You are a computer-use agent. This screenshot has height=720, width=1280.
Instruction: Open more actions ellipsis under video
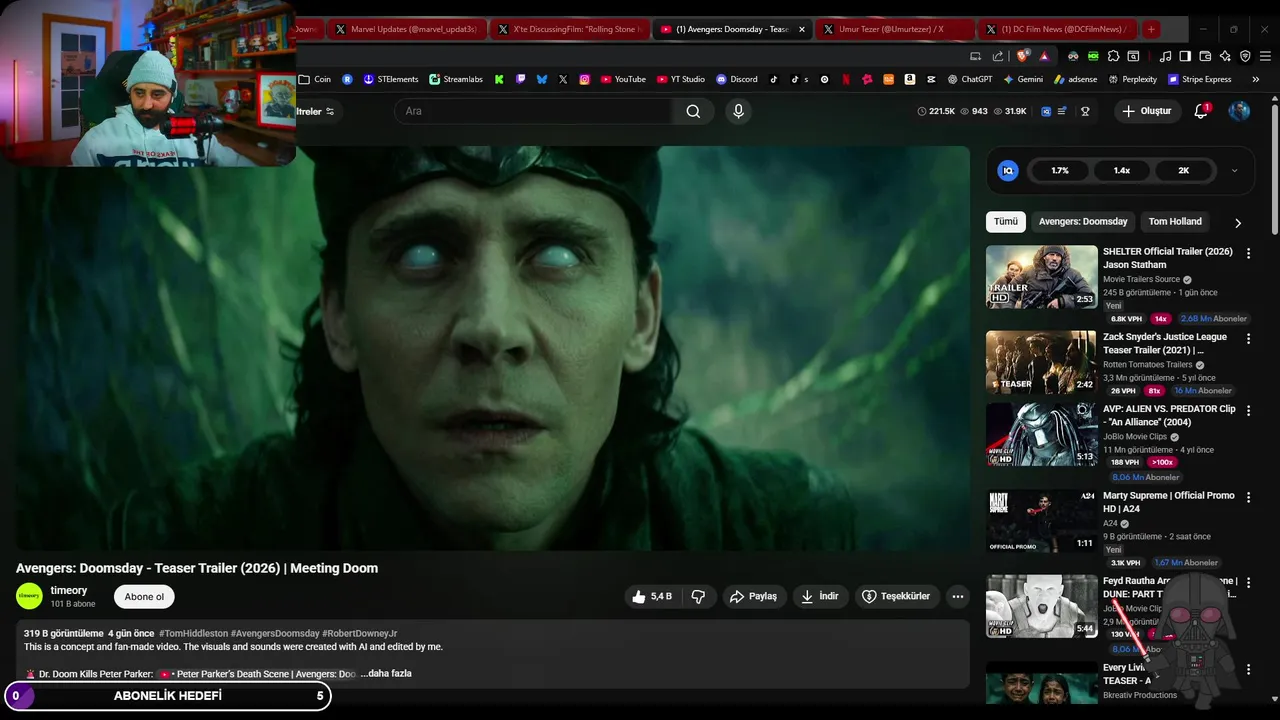(x=958, y=597)
